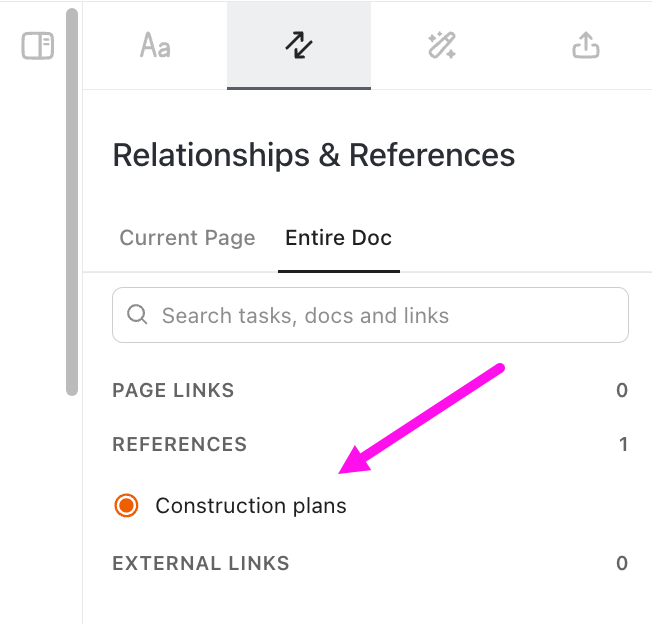Click the magenta arrow annotation
This screenshot has width=652, height=624.
(x=420, y=418)
